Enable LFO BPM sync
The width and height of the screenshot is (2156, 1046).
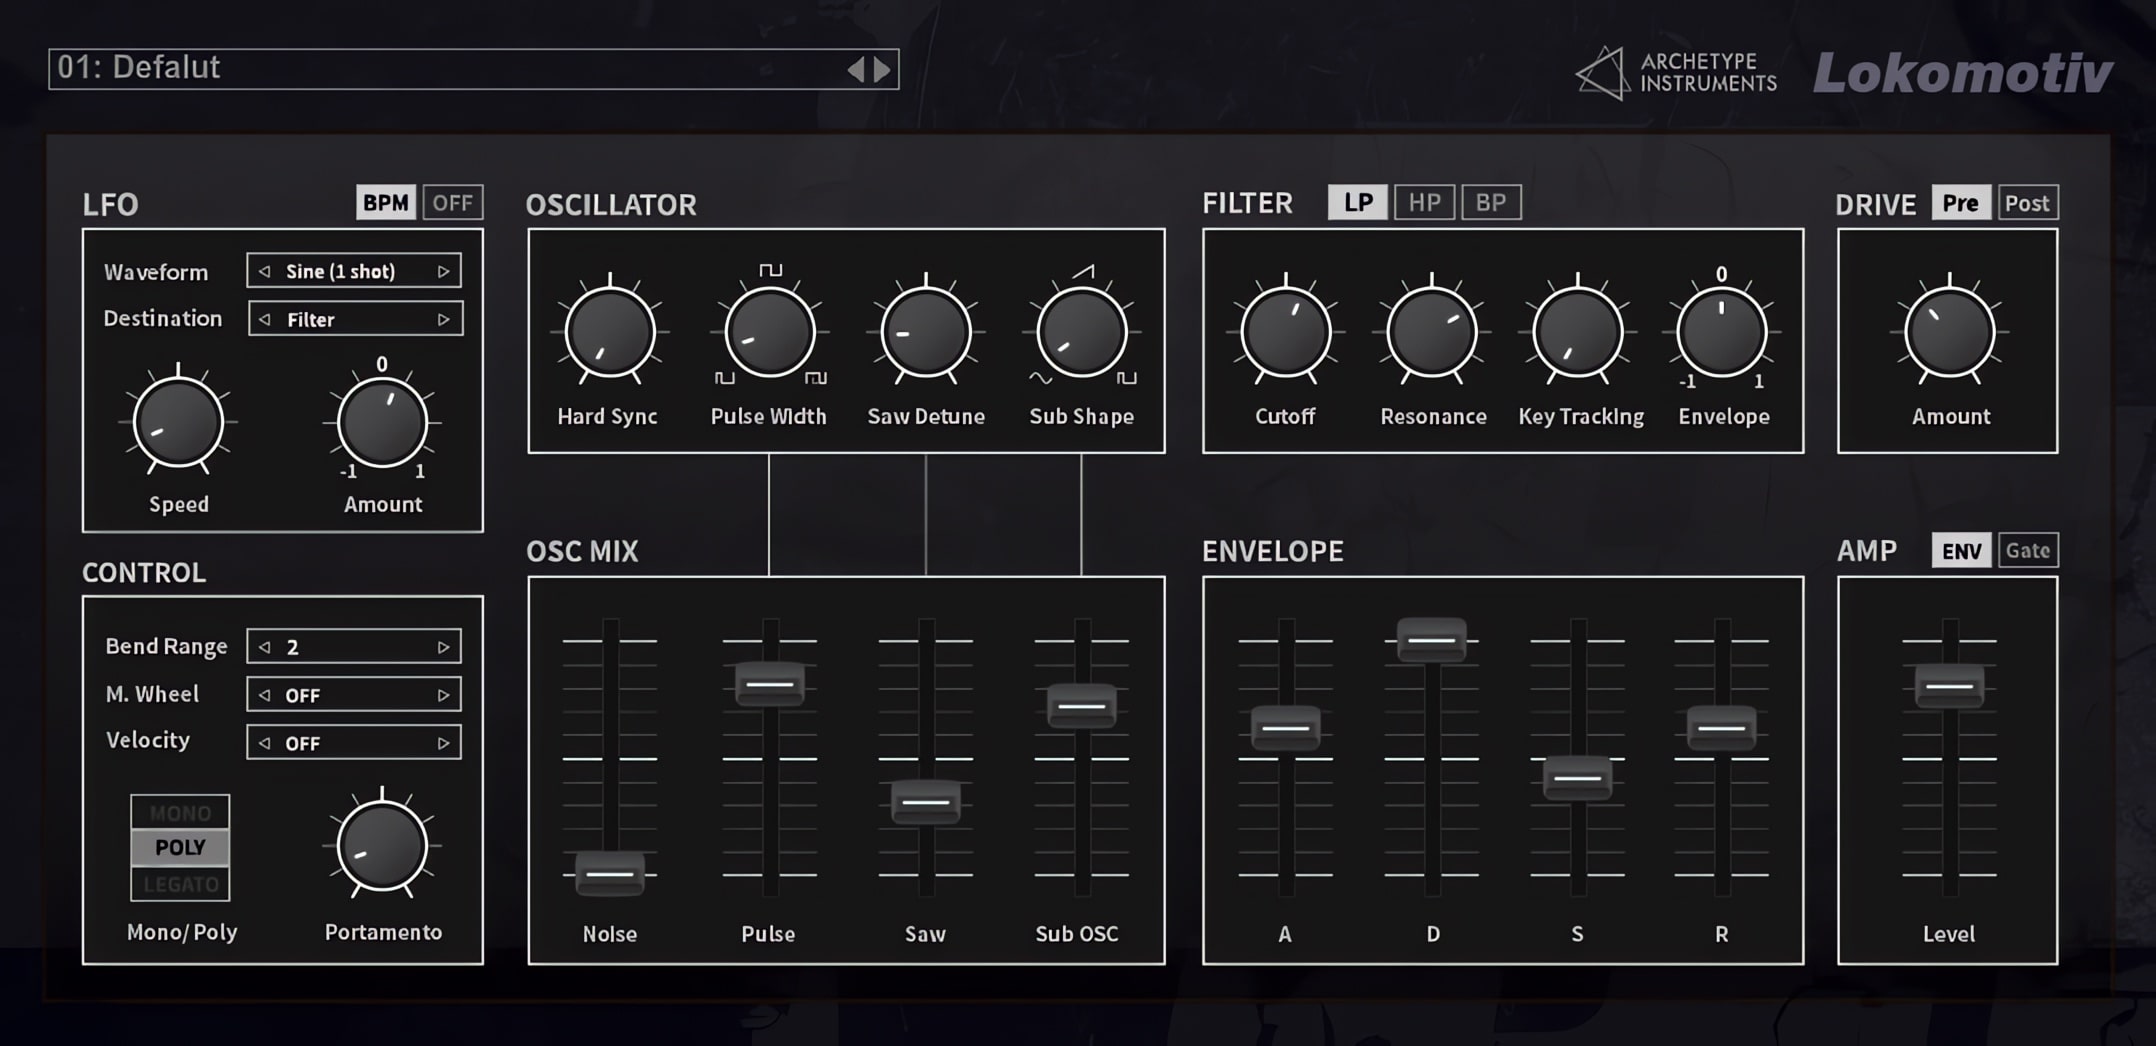[x=386, y=202]
